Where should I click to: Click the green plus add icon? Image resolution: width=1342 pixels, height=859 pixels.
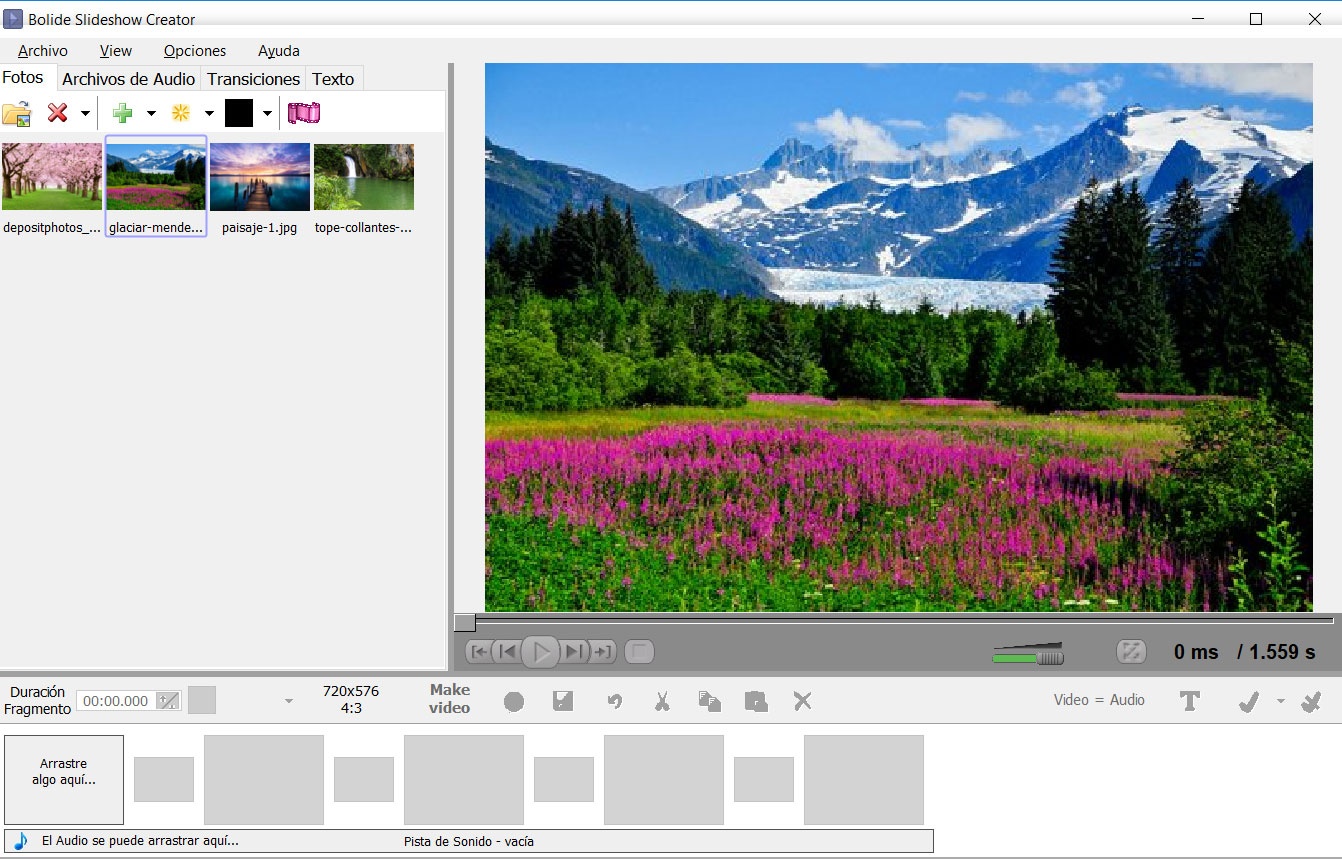click(x=122, y=113)
